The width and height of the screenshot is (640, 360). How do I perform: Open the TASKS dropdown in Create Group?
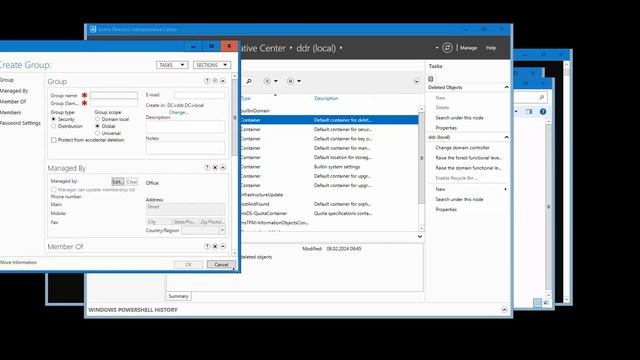point(172,65)
